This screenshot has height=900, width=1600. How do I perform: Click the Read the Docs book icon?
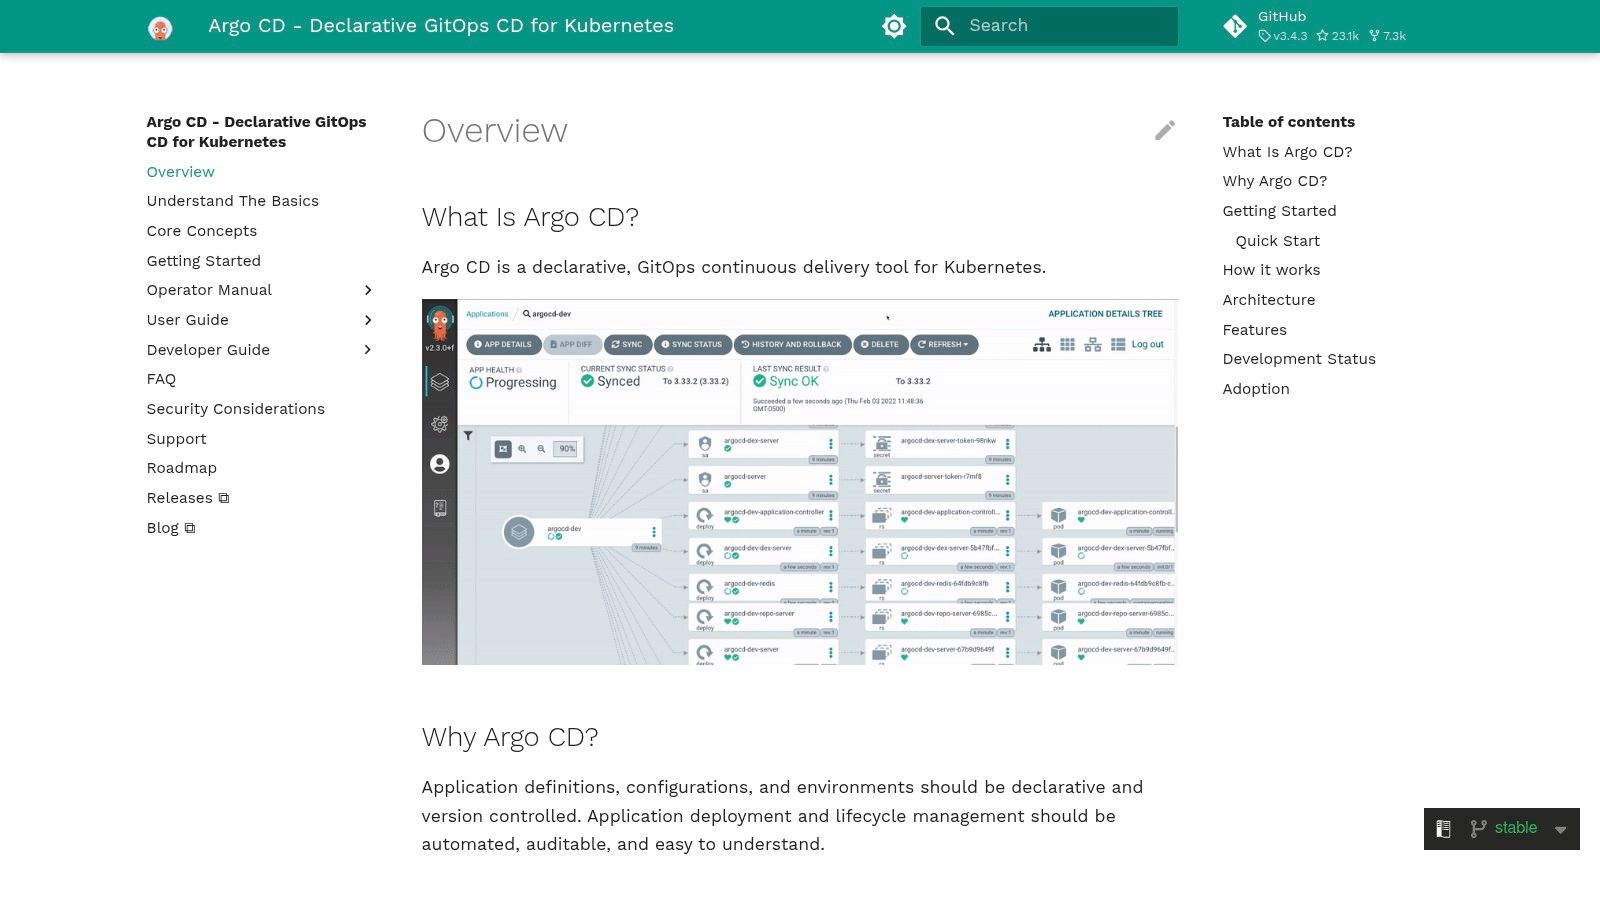(x=1443, y=829)
